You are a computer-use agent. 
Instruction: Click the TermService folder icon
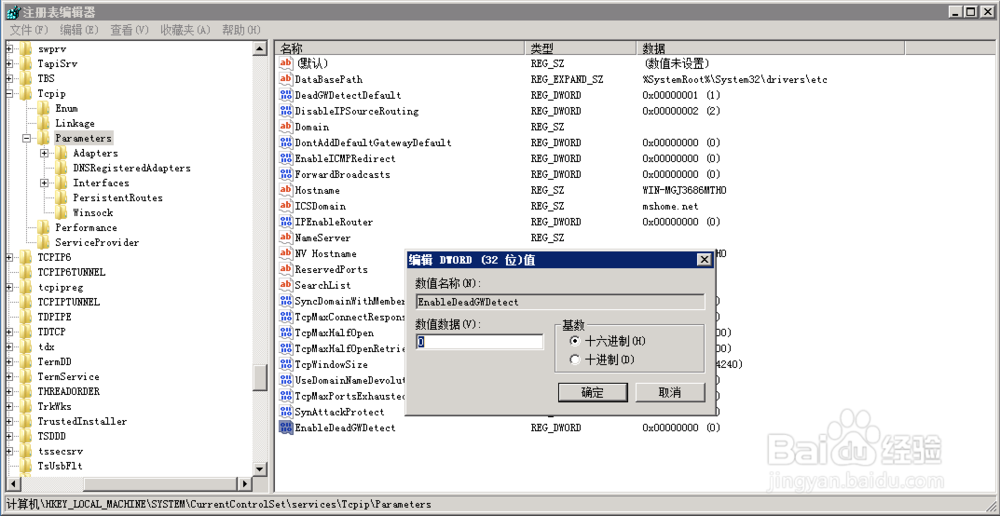pos(26,376)
